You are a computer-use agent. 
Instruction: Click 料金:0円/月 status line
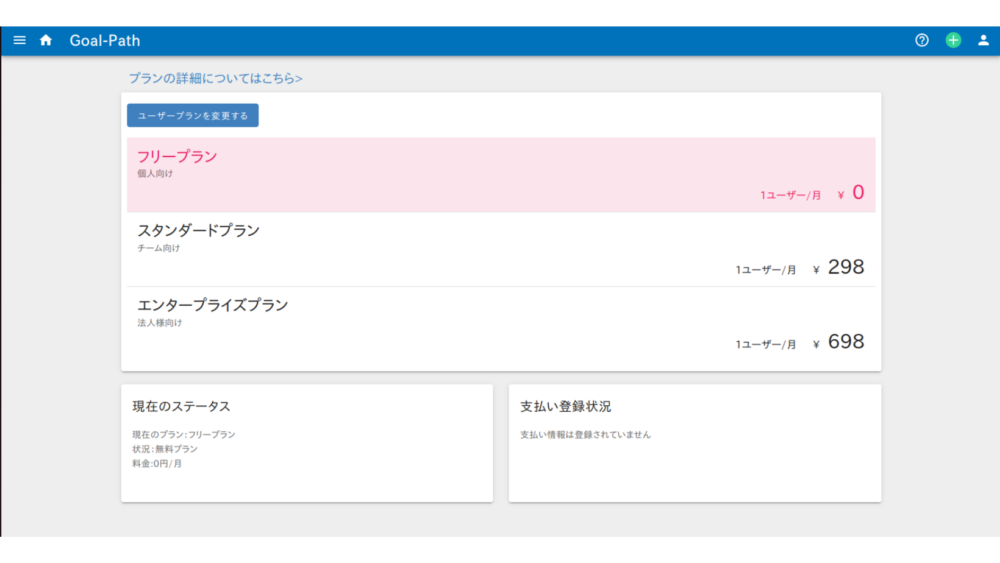click(157, 464)
